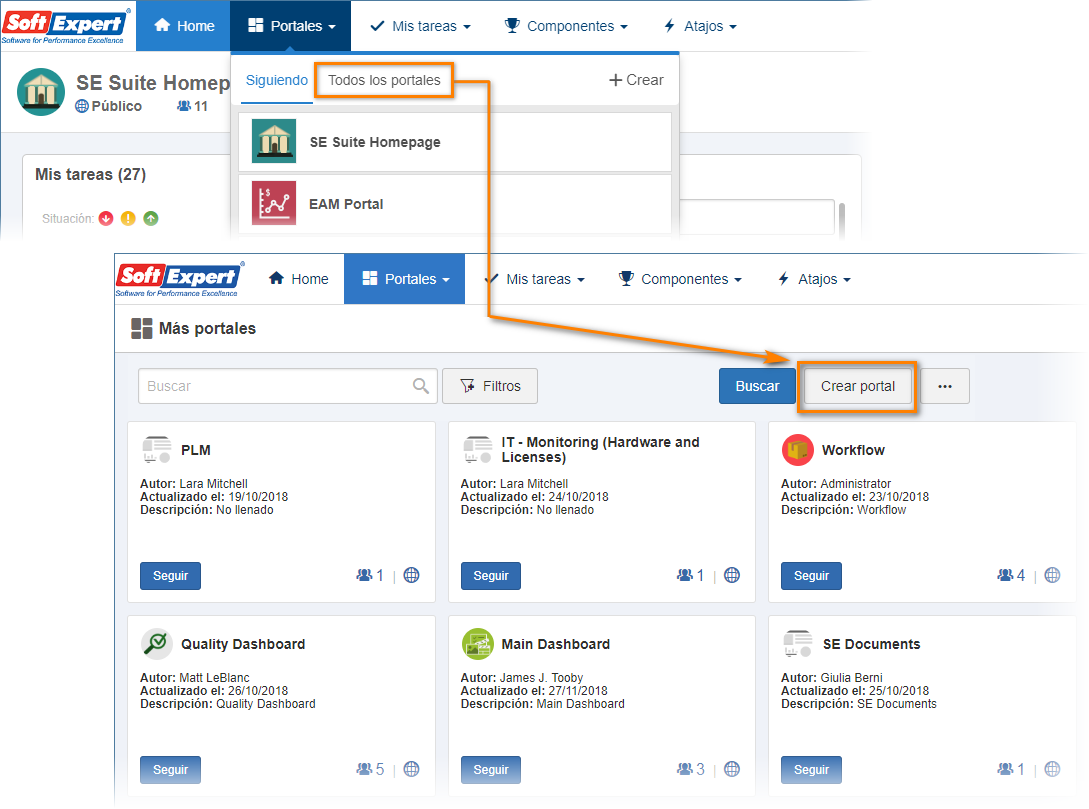1089x809 pixels.
Task: Click the Más portales grid icon
Action: point(142,328)
